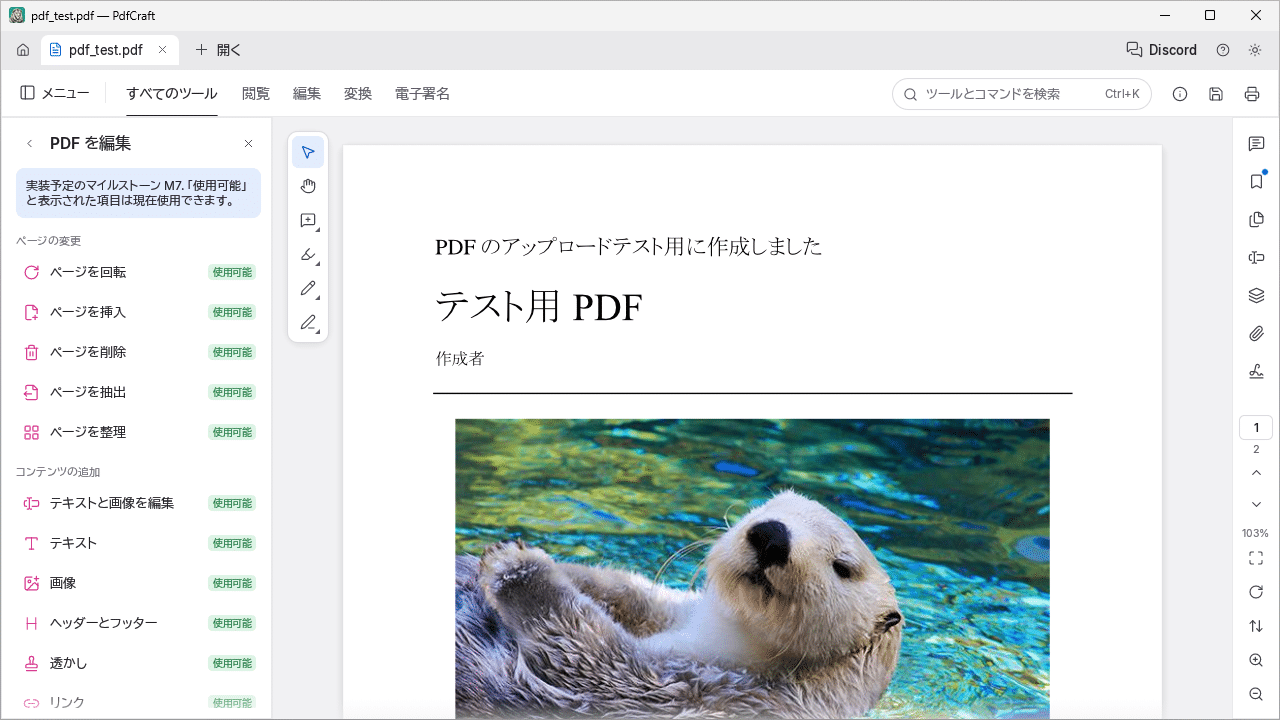This screenshot has height=720, width=1280.
Task: Activate the hand pan tool
Action: point(308,186)
